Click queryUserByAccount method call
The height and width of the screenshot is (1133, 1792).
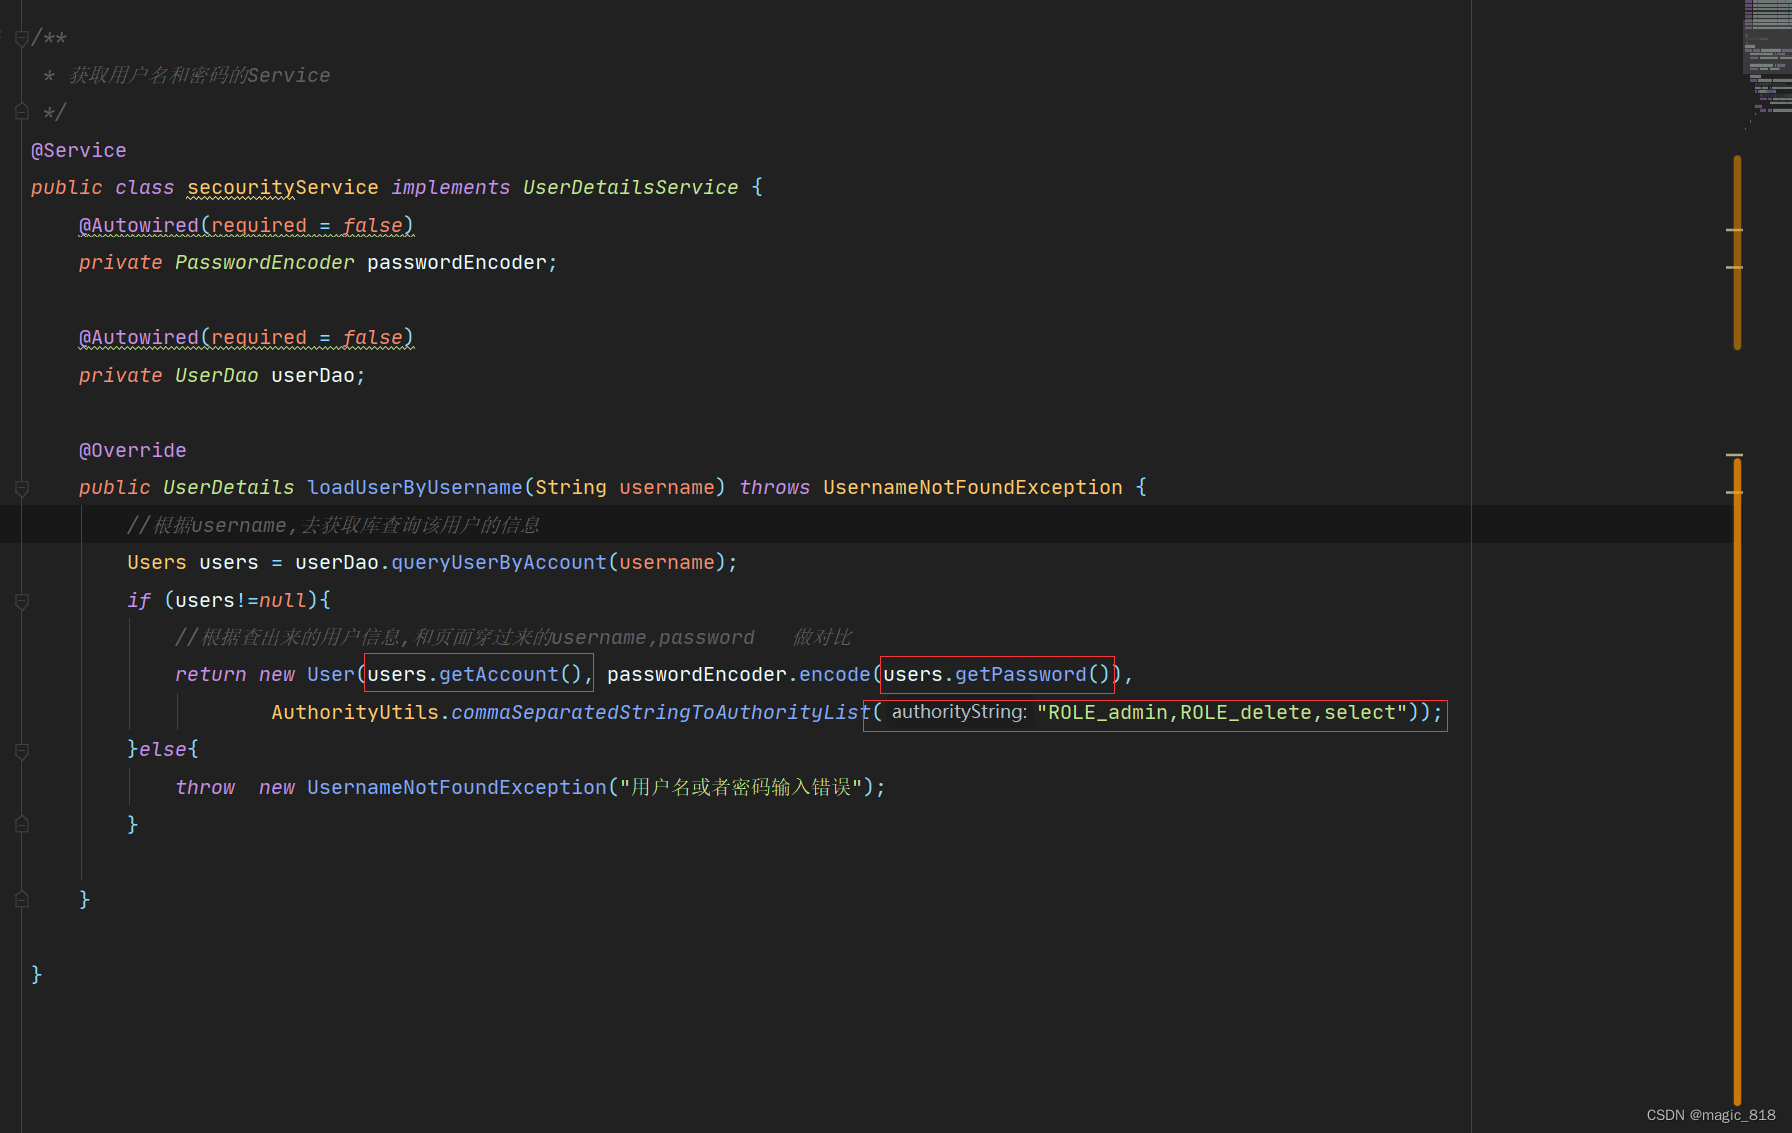tap(499, 563)
